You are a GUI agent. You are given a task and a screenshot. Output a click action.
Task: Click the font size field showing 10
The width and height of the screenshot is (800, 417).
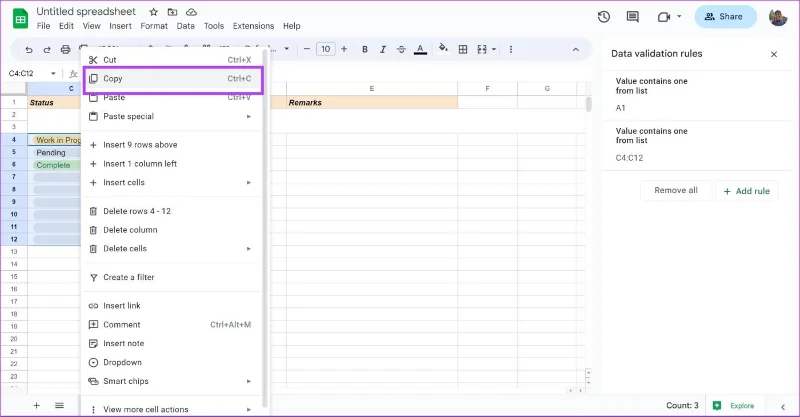coord(326,49)
